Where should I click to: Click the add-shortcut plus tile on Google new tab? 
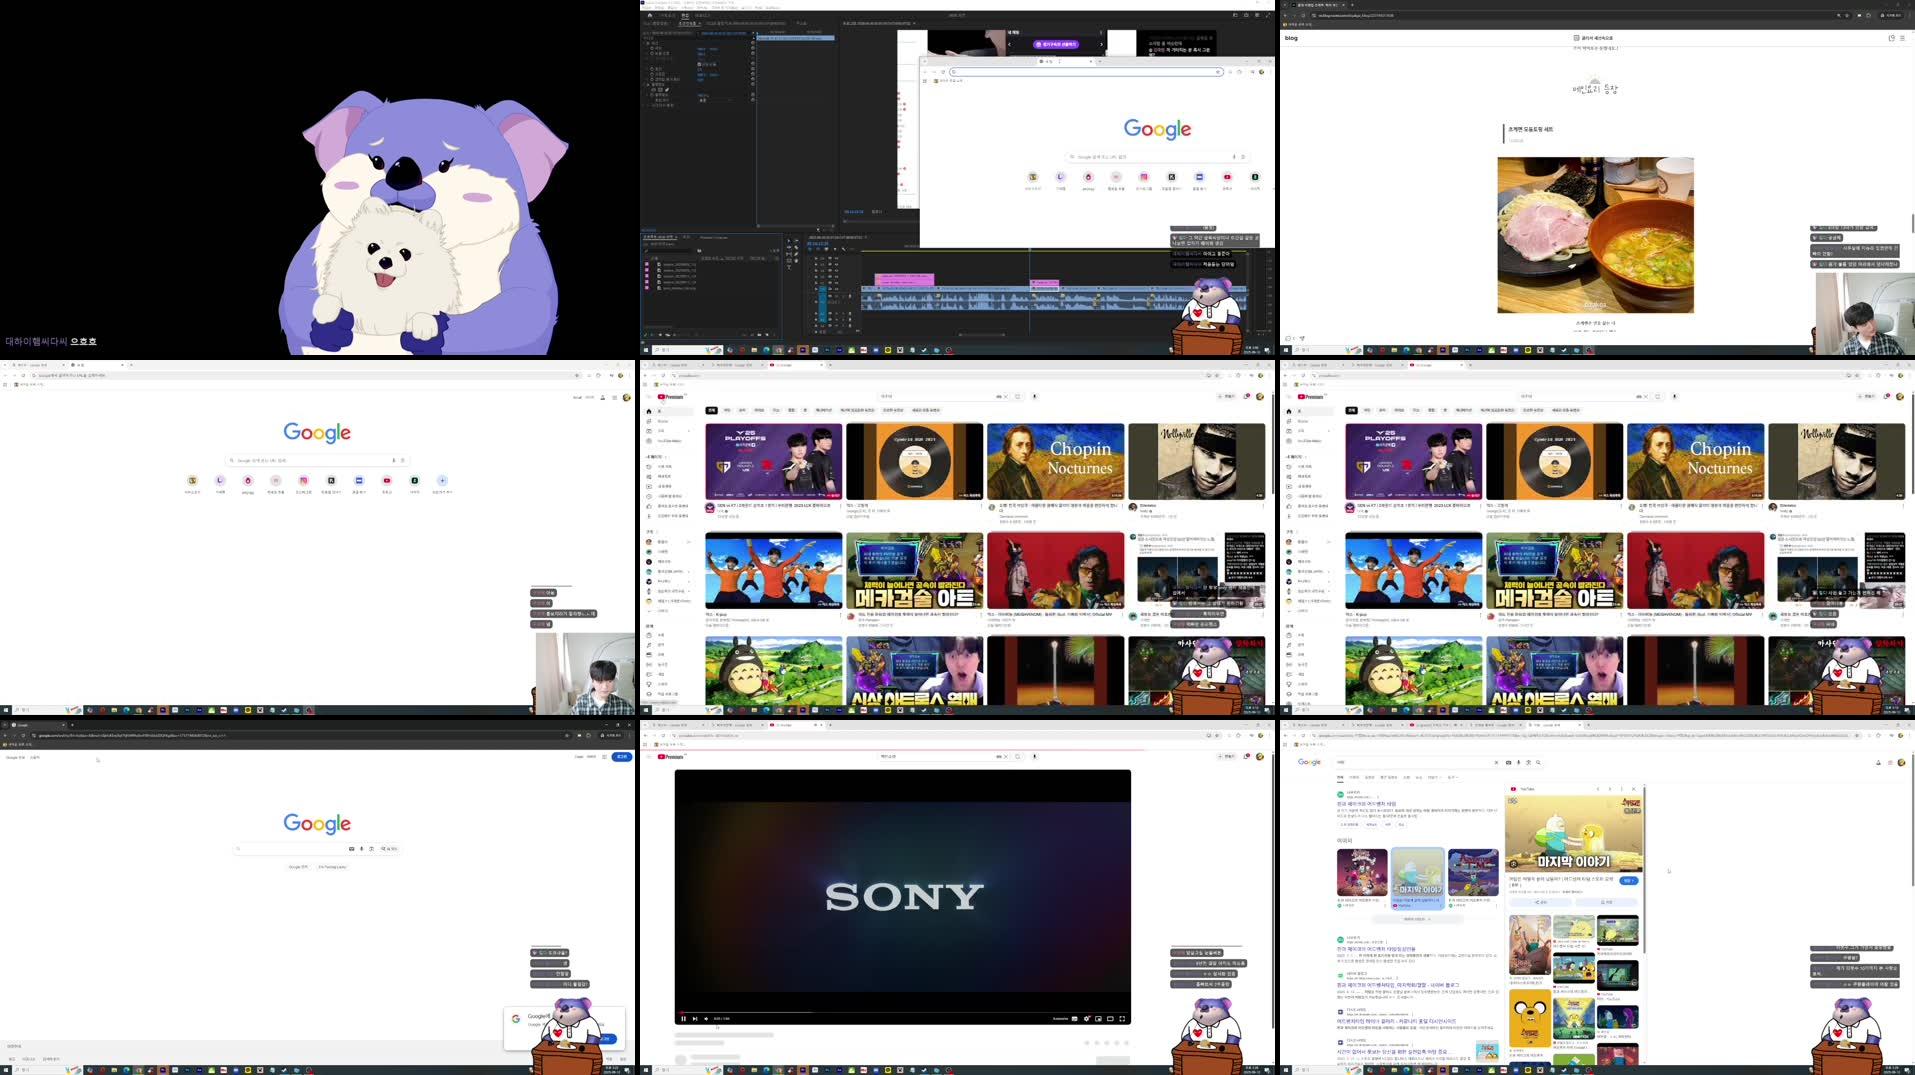pyautogui.click(x=442, y=481)
